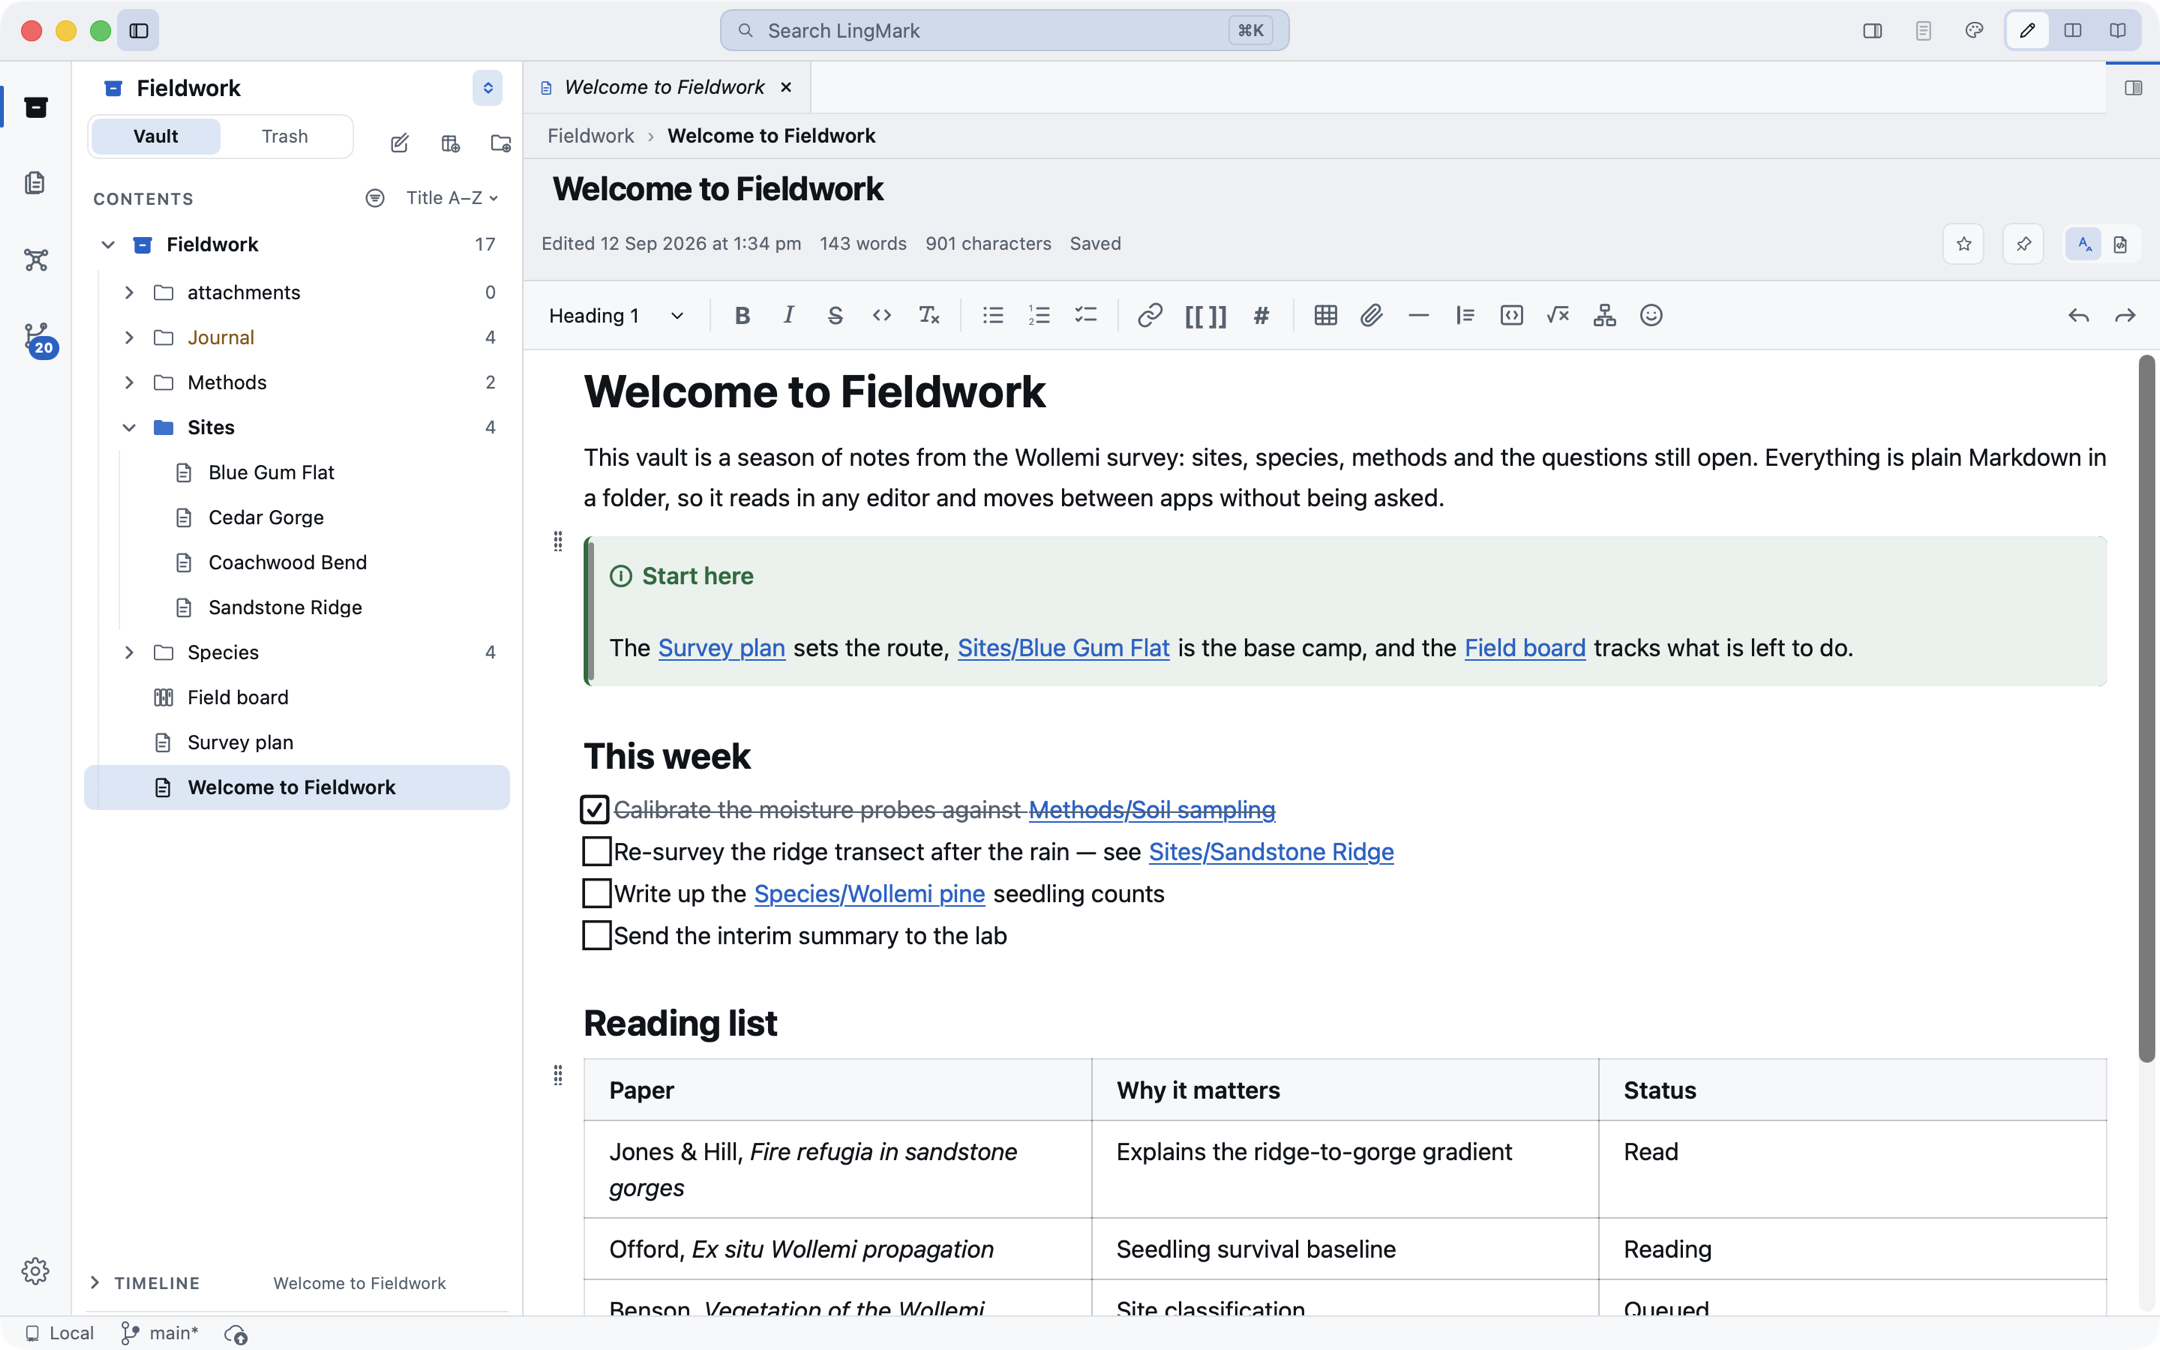Screen dimensions: 2160x1350
Task: Insert a math formula
Action: click(1558, 316)
